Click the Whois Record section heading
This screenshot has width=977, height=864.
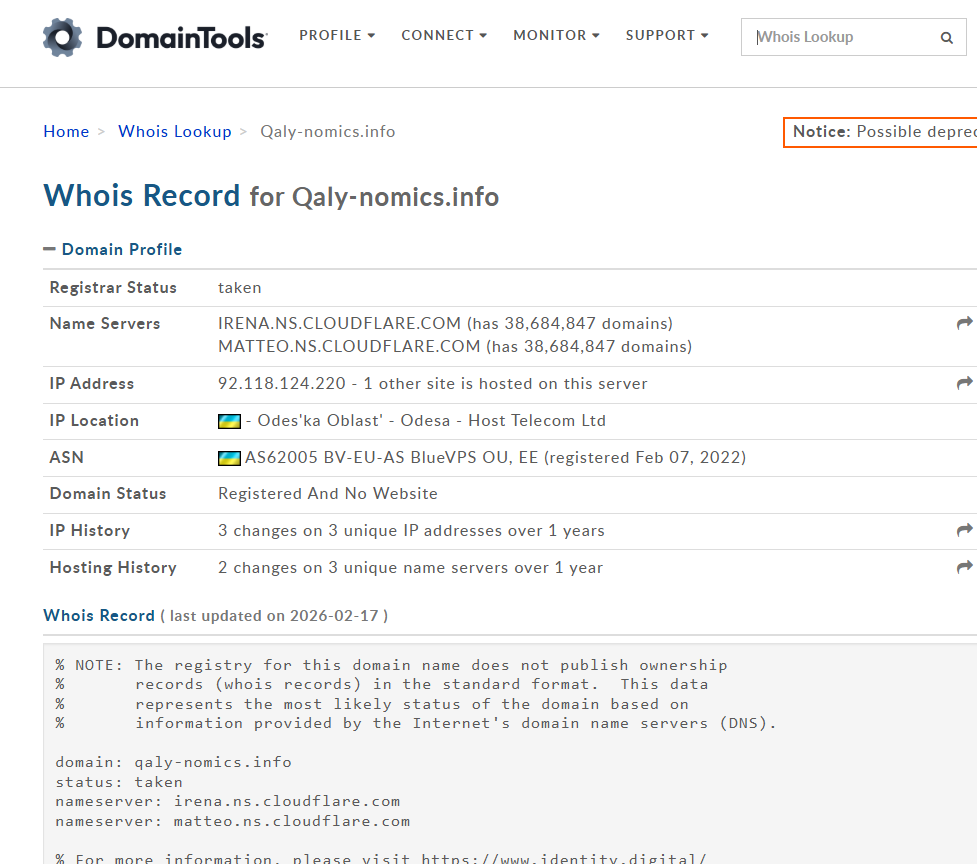click(x=99, y=615)
